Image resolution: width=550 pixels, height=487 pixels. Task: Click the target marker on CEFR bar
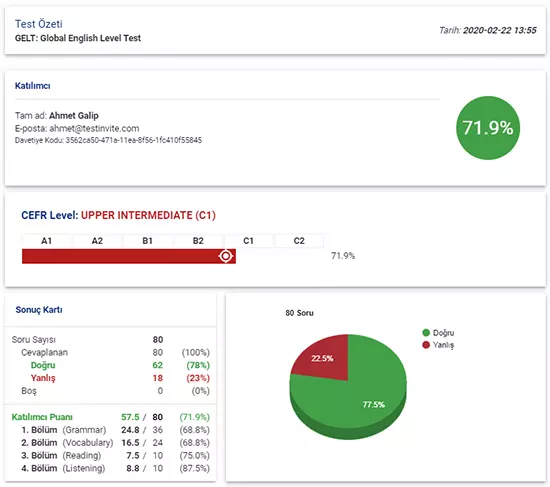(x=226, y=256)
